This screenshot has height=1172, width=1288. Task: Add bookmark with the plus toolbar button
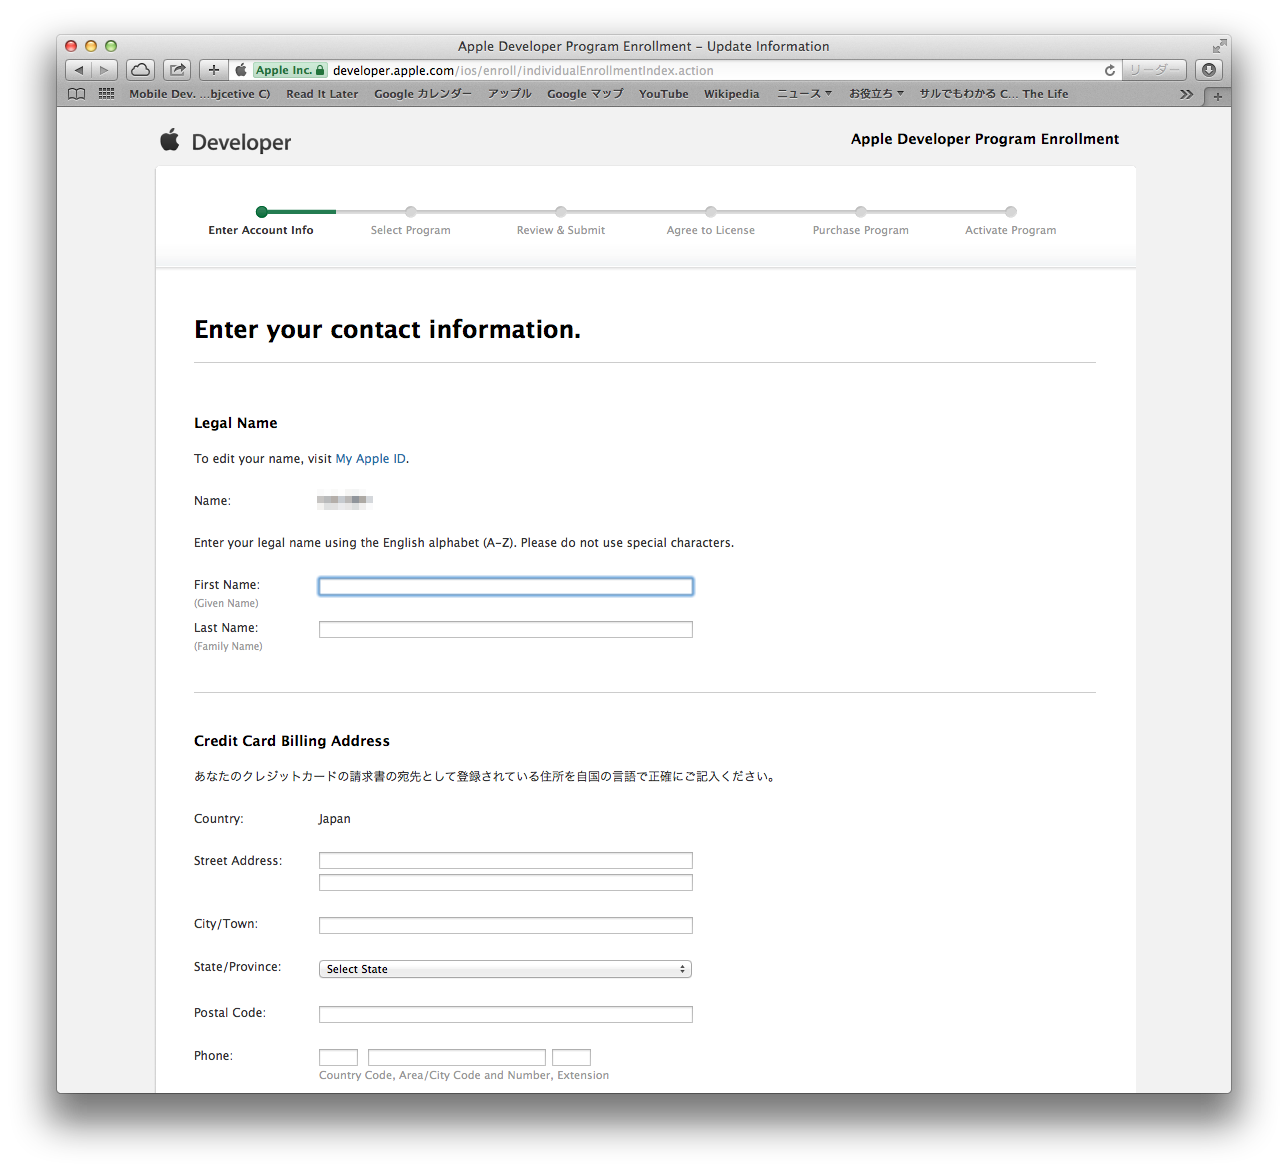pos(213,70)
